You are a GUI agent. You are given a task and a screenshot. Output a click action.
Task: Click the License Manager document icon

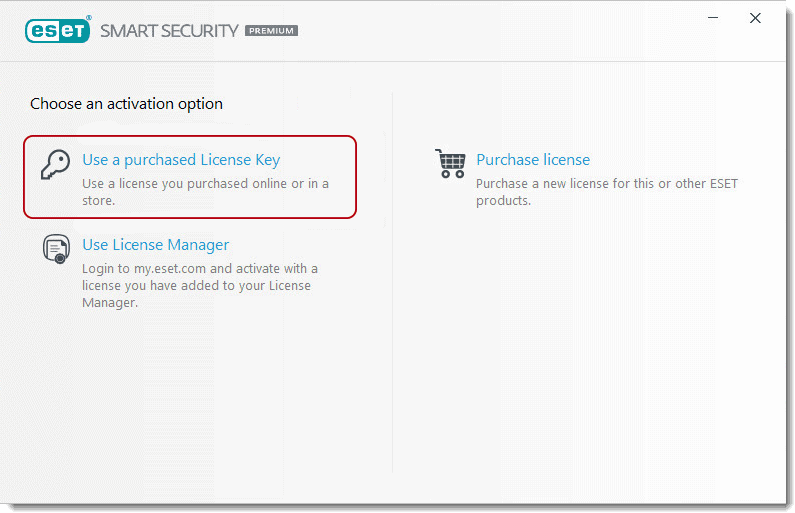pos(56,248)
